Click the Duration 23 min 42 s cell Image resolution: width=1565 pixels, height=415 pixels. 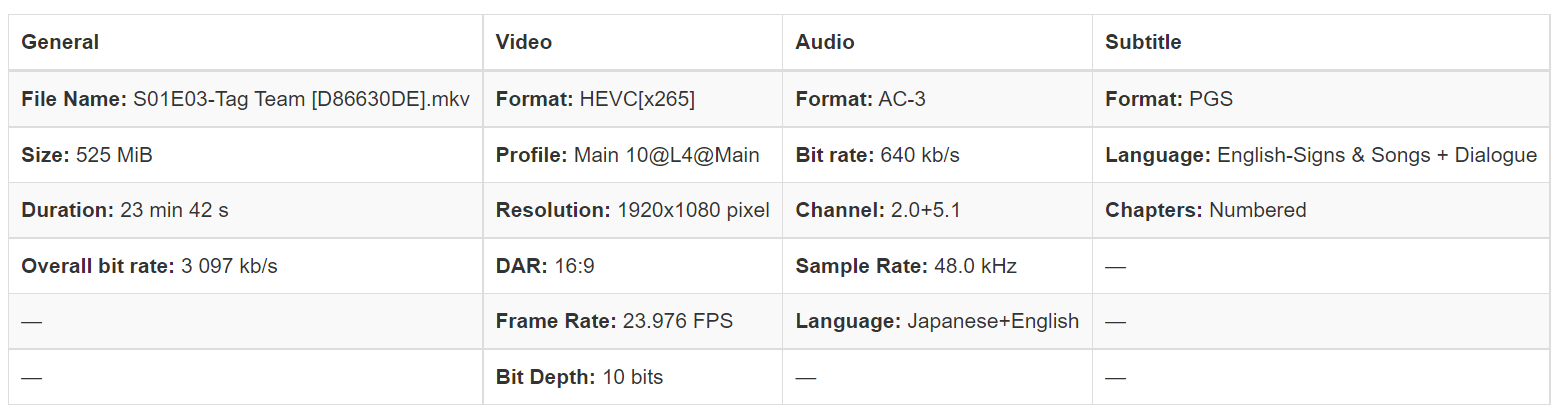[x=125, y=210]
